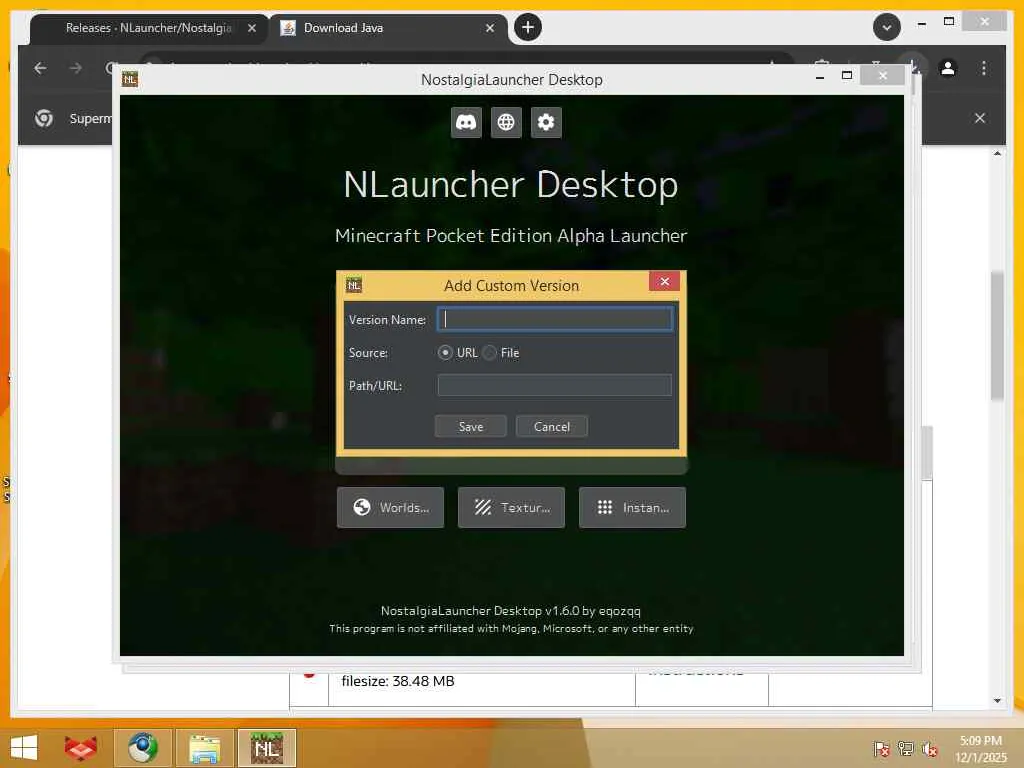Screen dimensions: 1024x768
Task: Click the NL icon in dialog title bar
Action: (353, 285)
